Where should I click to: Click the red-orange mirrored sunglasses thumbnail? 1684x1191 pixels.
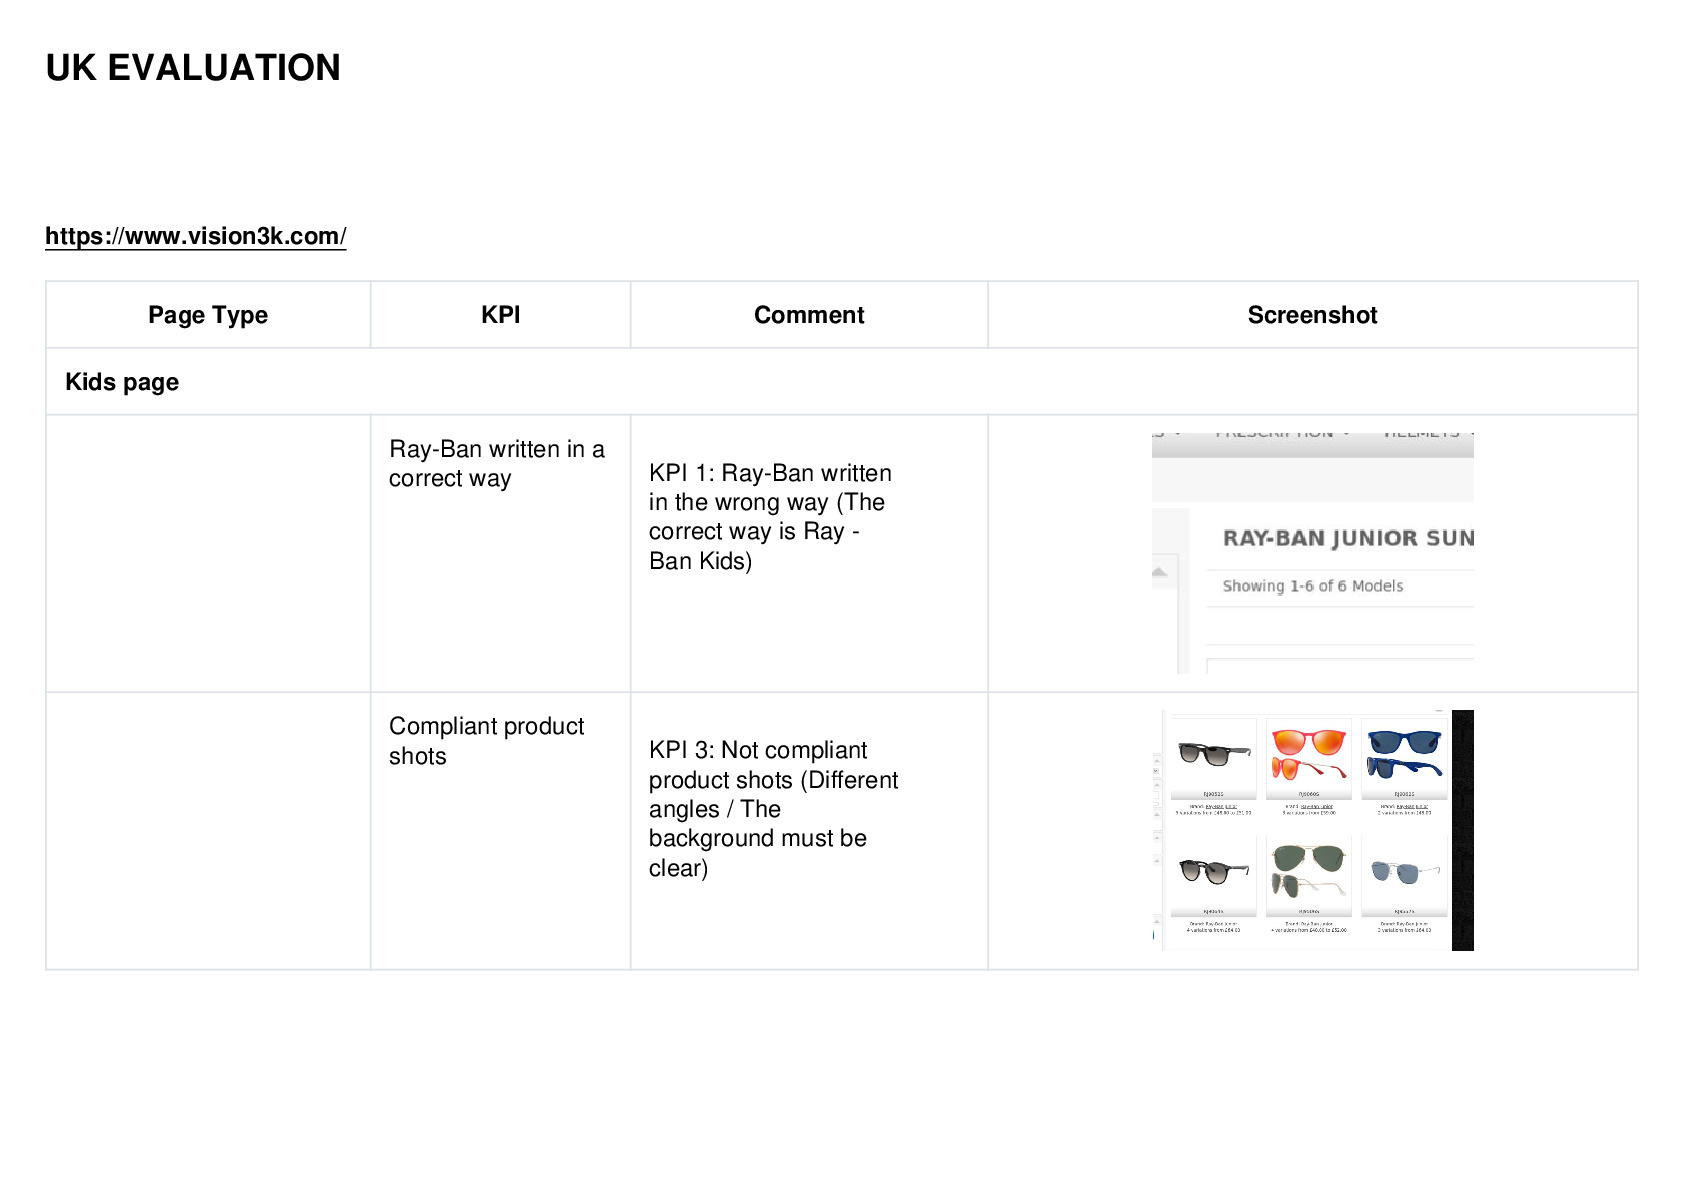tap(1308, 755)
